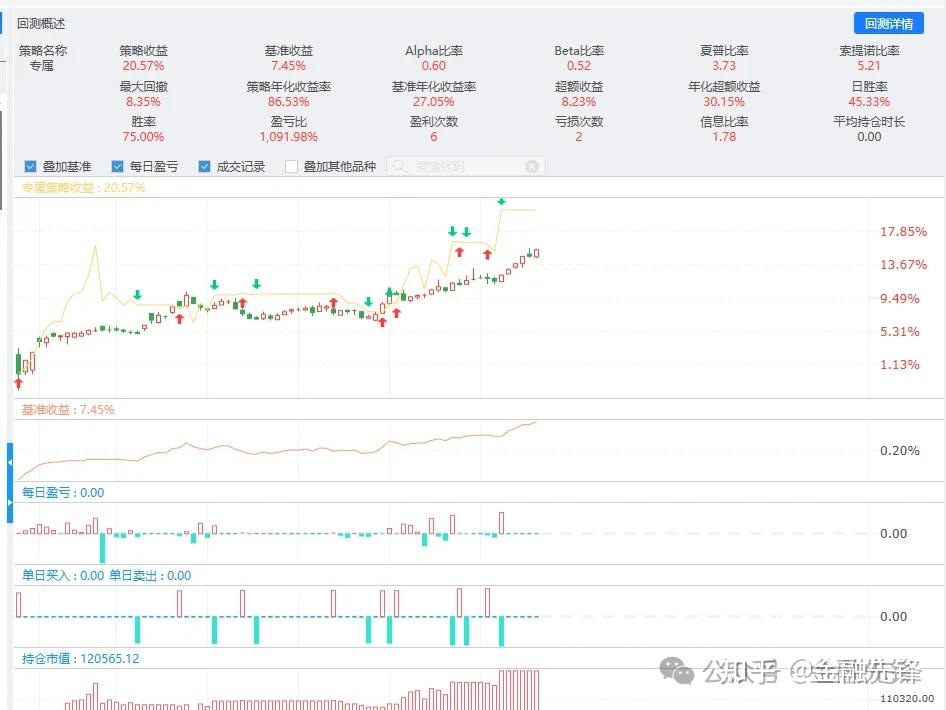This screenshot has width=946, height=710.
Task: Click the 基准收益 7.45% section label
Action: click(65, 409)
